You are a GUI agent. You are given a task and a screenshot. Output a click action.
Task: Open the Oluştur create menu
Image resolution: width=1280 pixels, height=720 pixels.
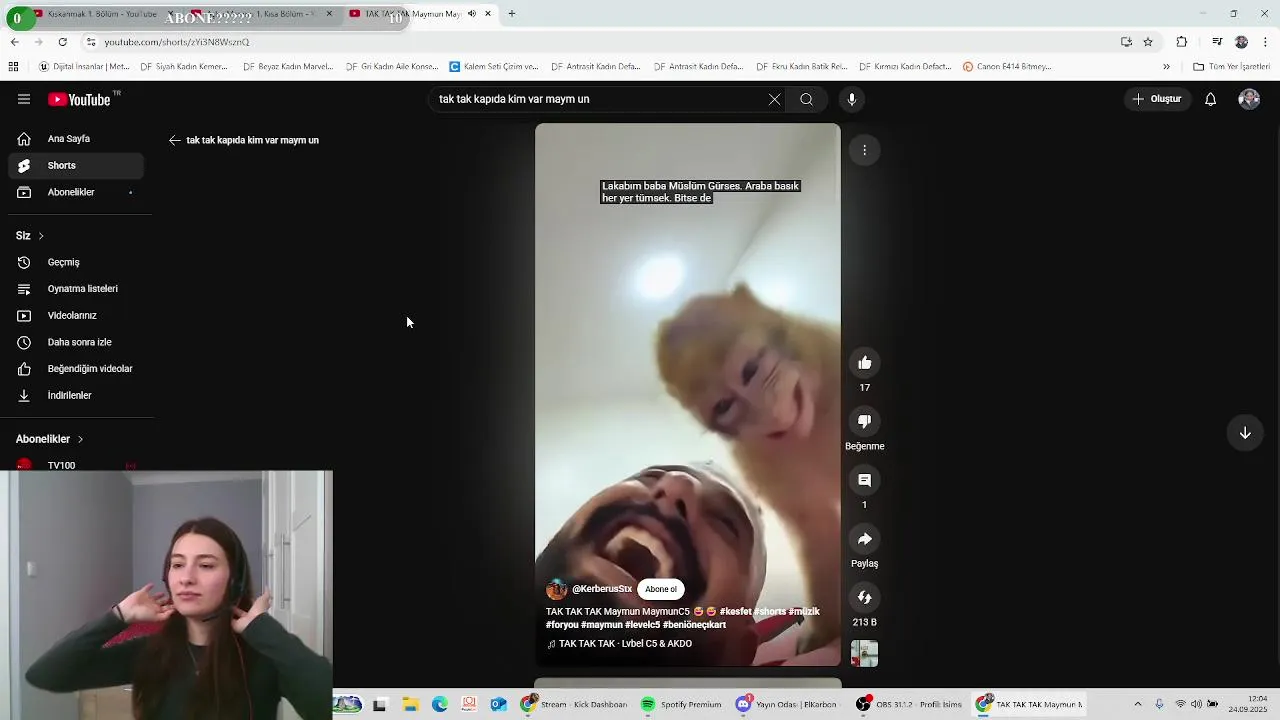(x=1156, y=99)
